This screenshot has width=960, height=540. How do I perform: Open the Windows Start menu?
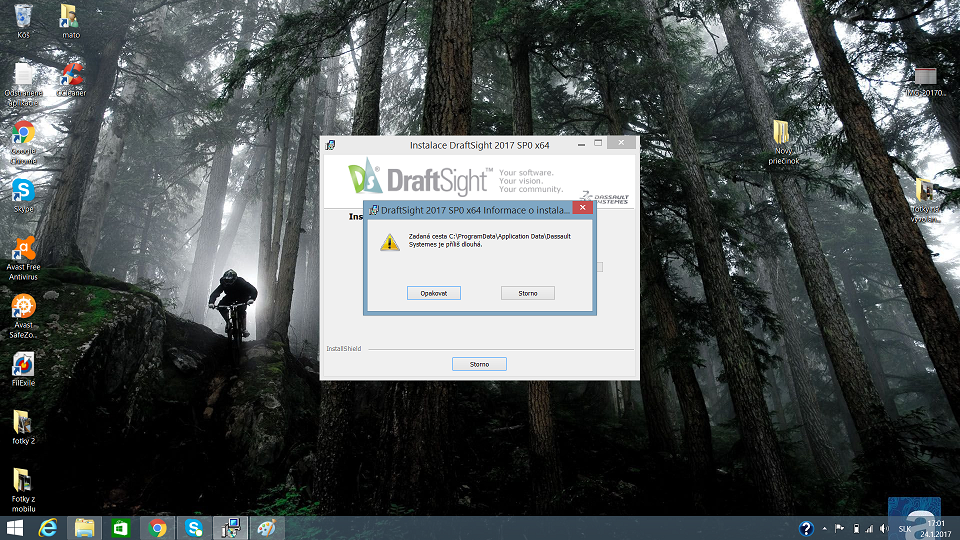14,528
